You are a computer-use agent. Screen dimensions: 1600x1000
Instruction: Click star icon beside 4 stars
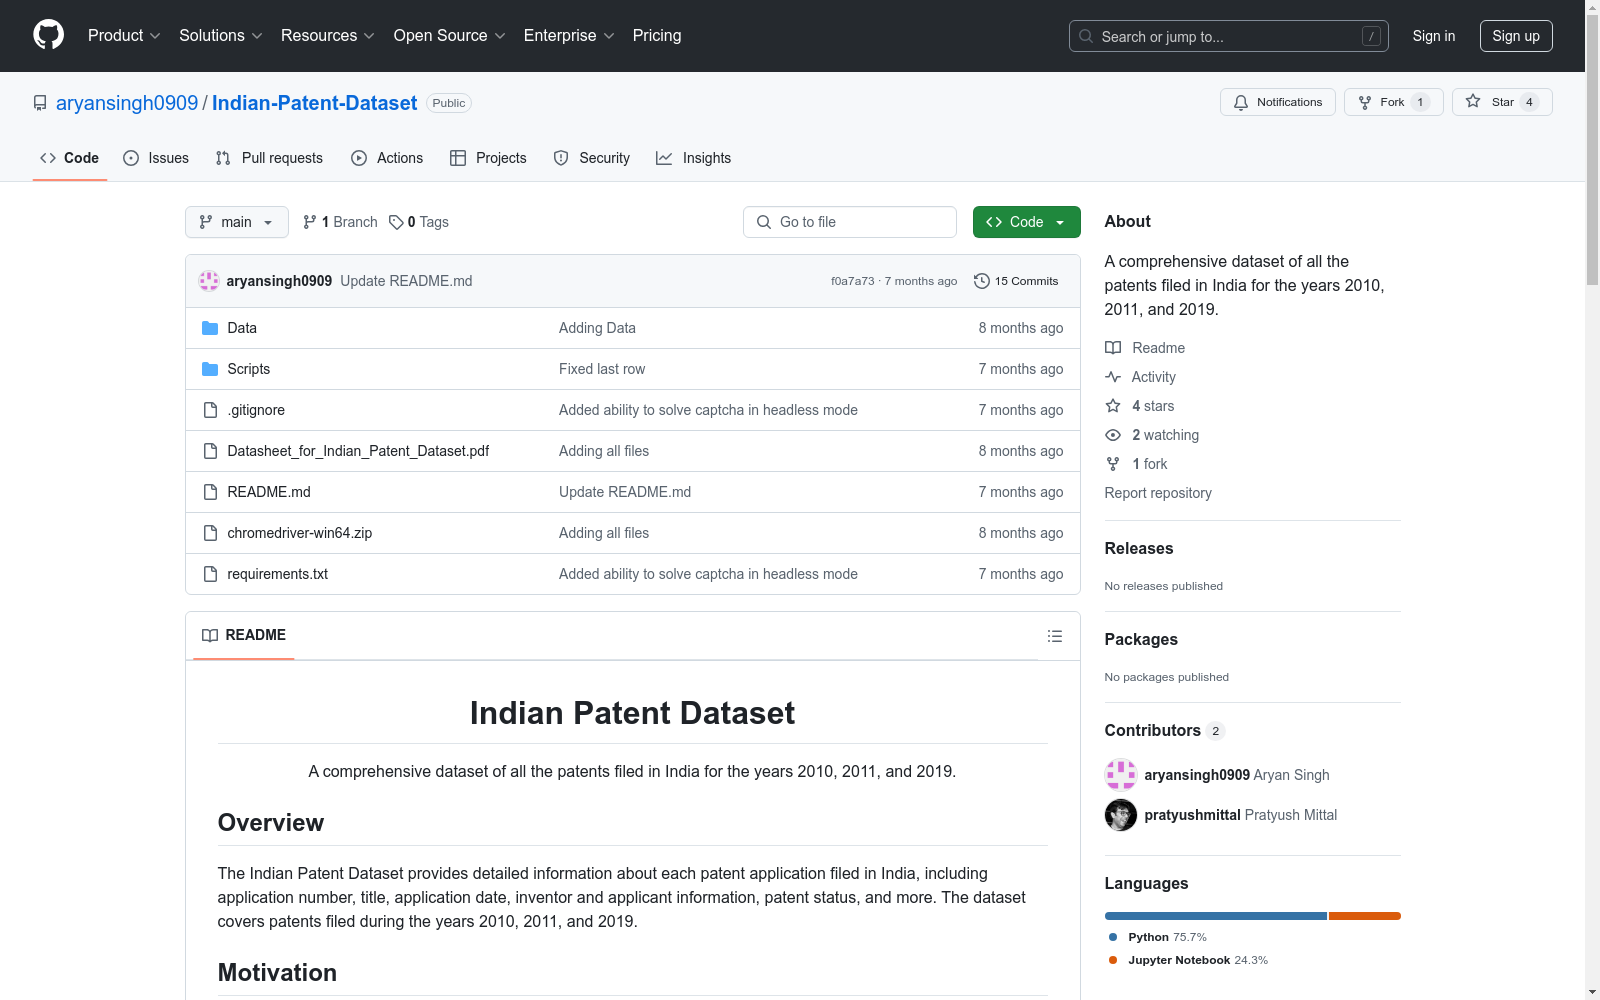click(1113, 406)
